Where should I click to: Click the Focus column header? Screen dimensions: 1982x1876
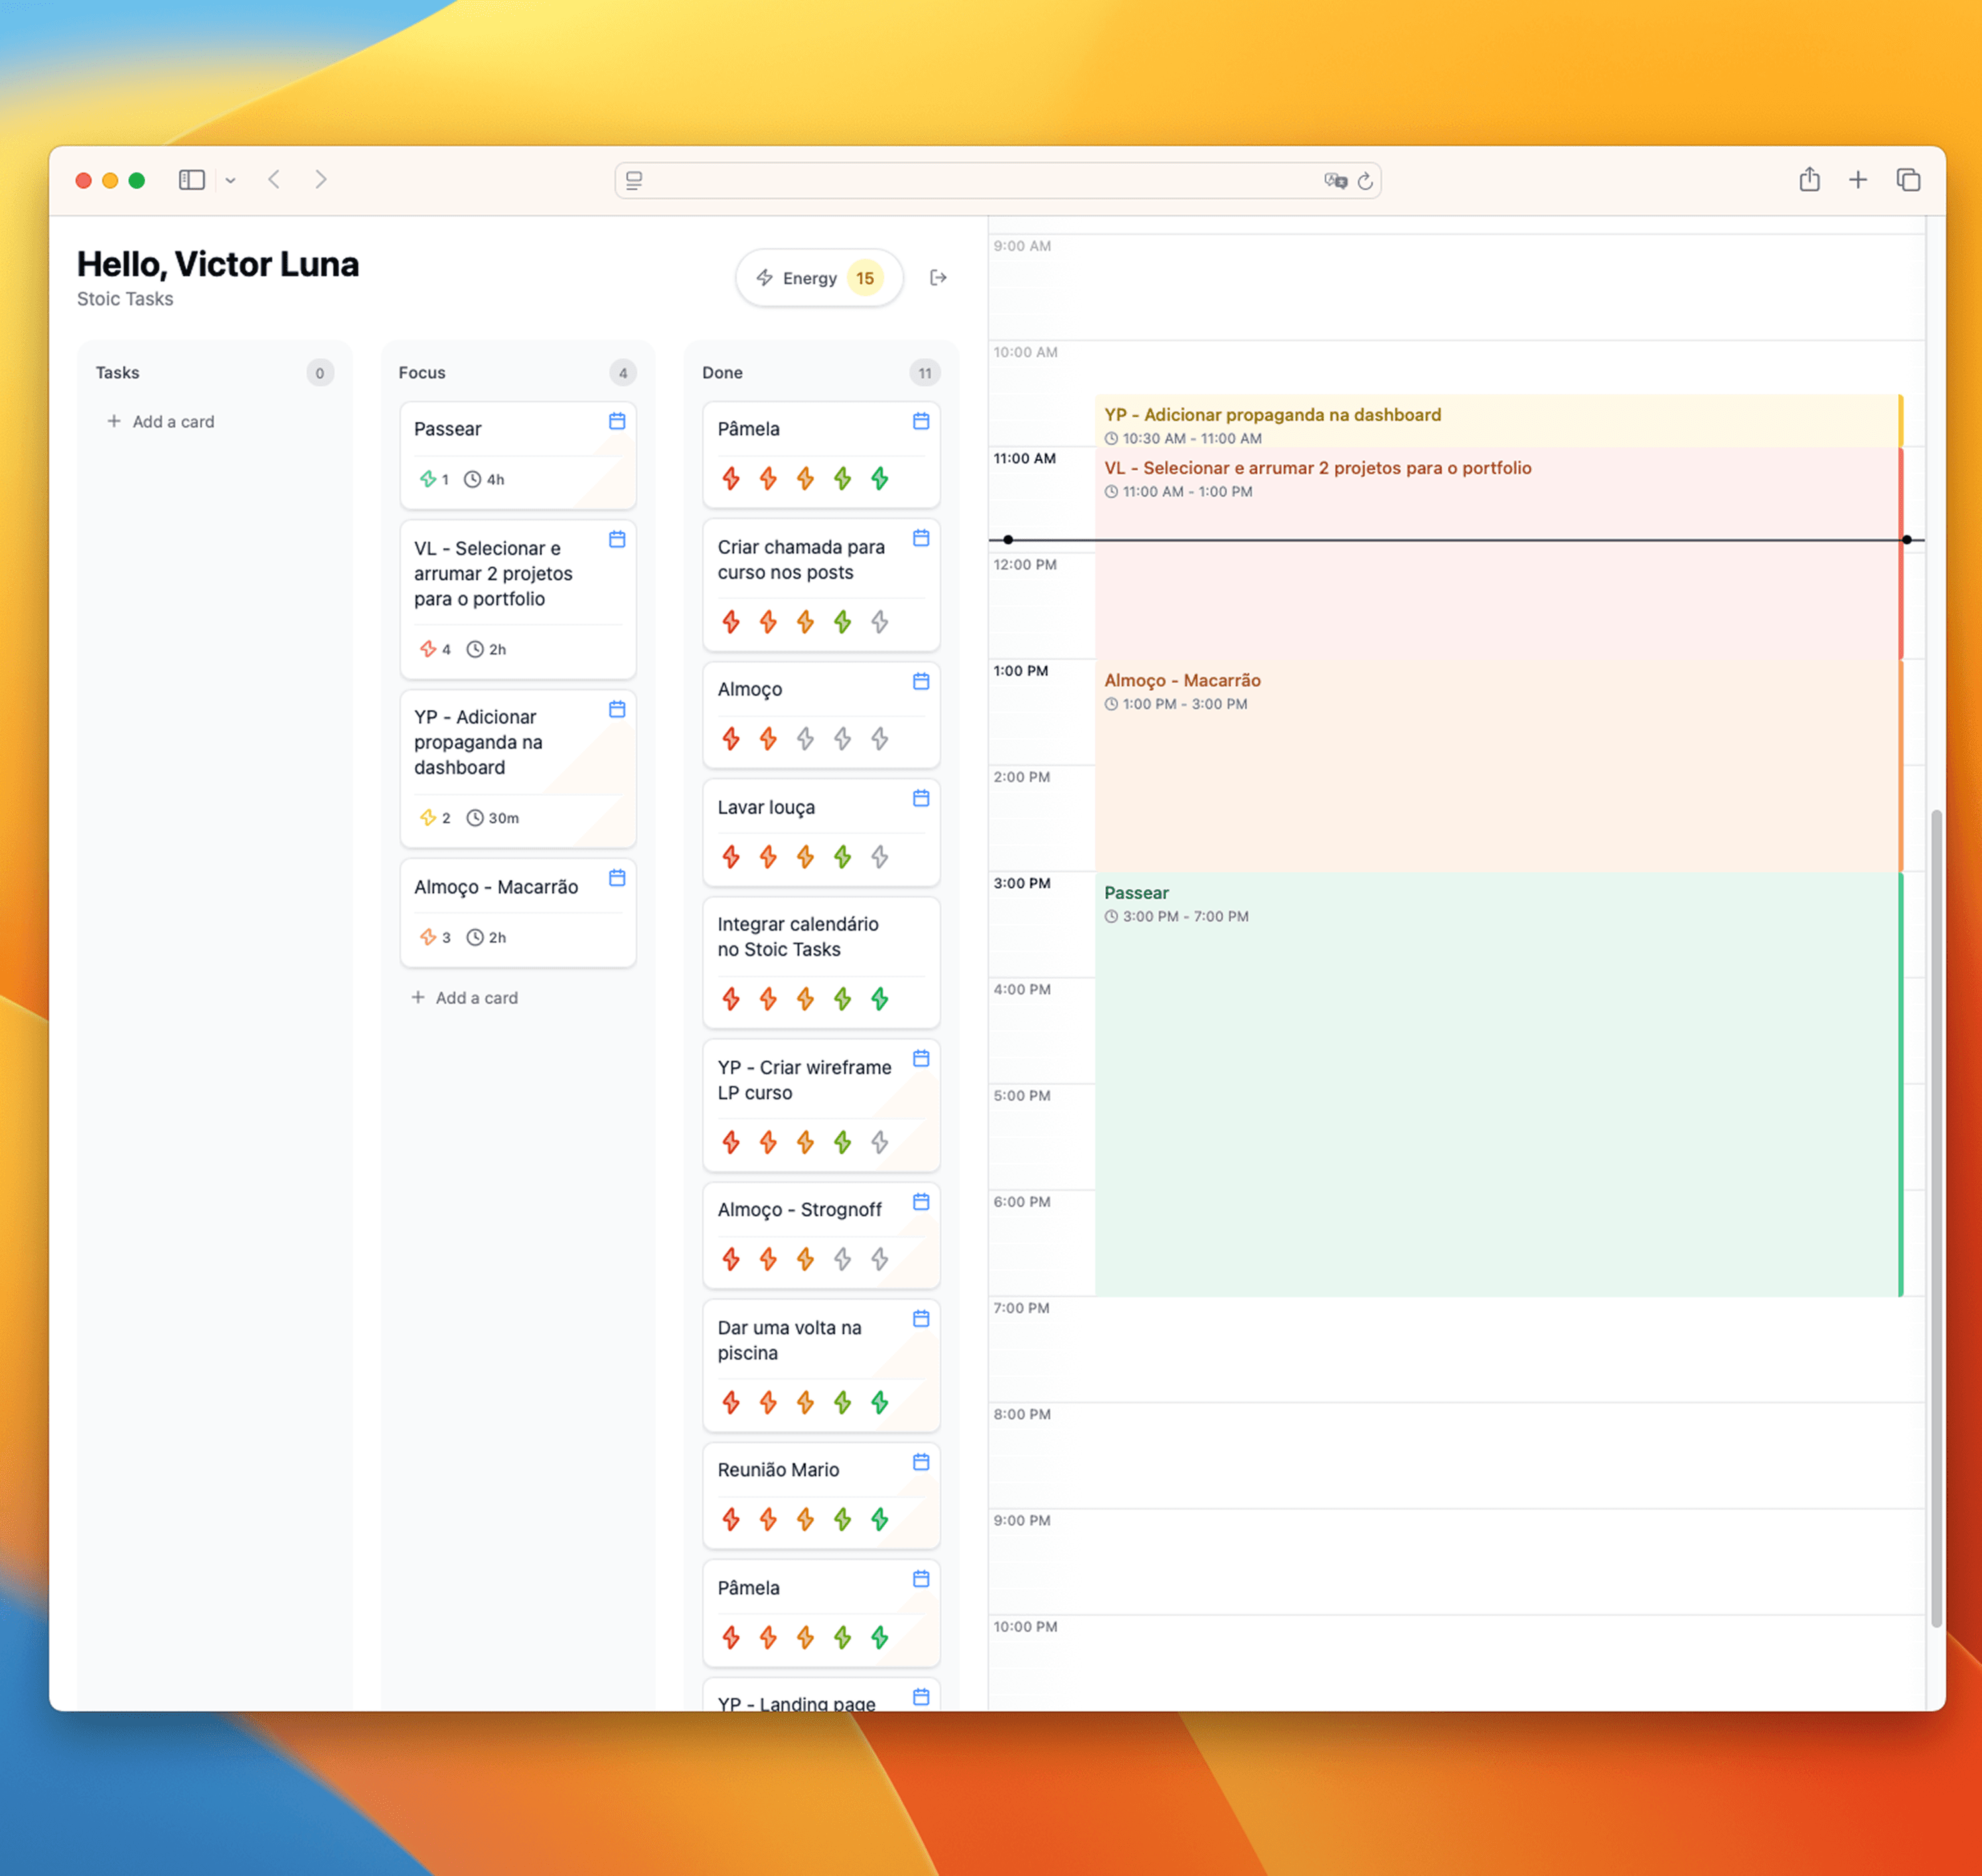pos(422,373)
